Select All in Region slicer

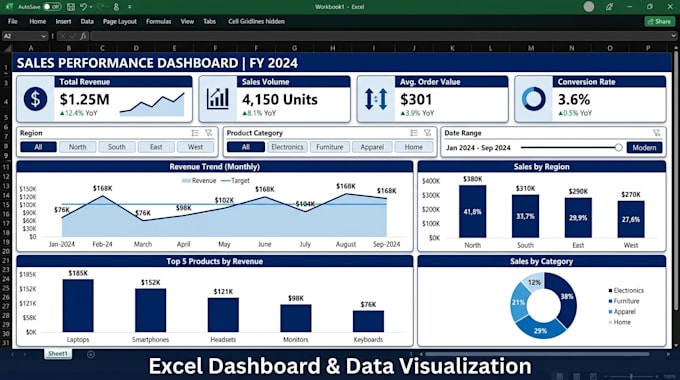pos(38,147)
